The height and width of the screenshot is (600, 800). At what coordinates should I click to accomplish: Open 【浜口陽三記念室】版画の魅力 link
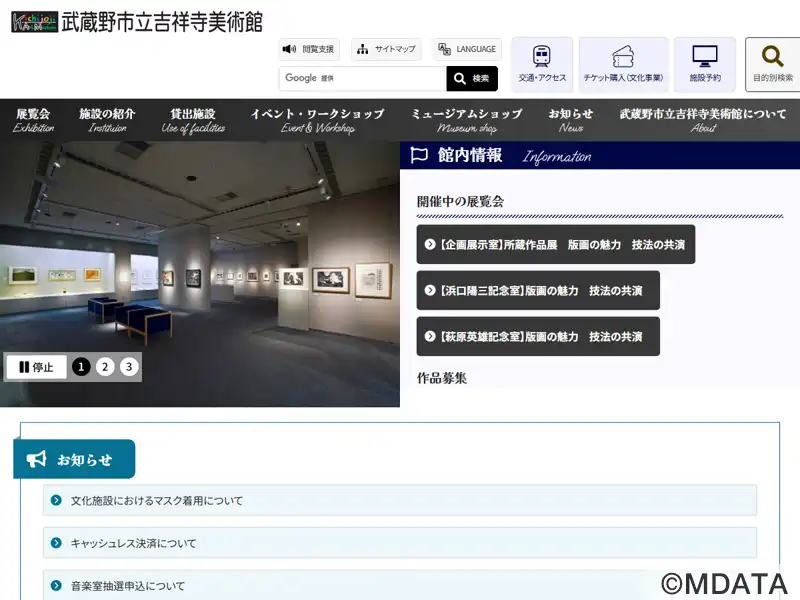tap(538, 290)
